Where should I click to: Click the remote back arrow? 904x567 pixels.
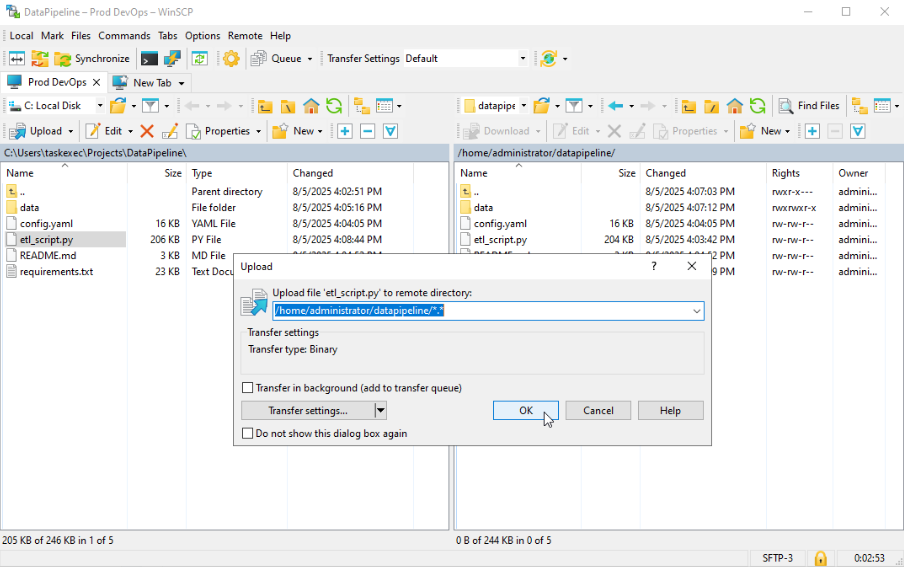pos(616,106)
